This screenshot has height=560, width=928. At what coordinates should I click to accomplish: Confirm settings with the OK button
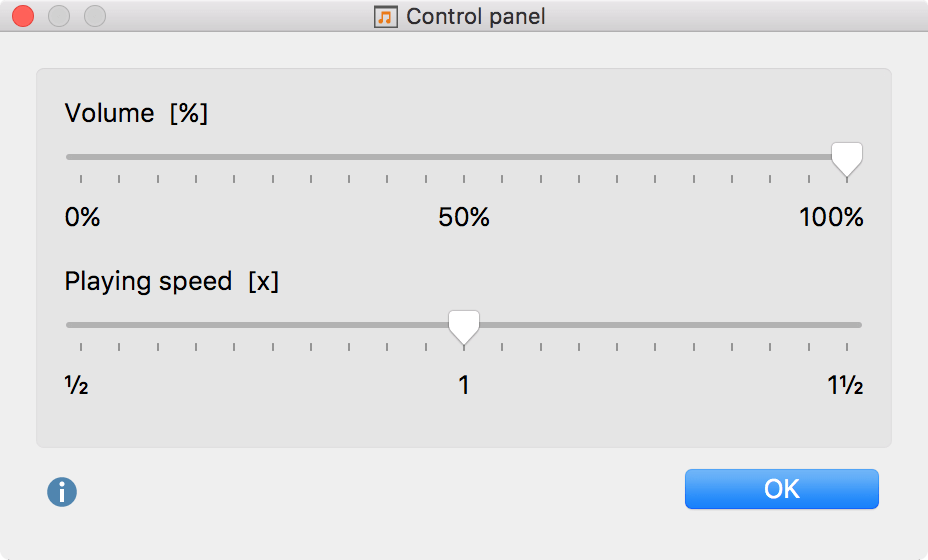(781, 489)
